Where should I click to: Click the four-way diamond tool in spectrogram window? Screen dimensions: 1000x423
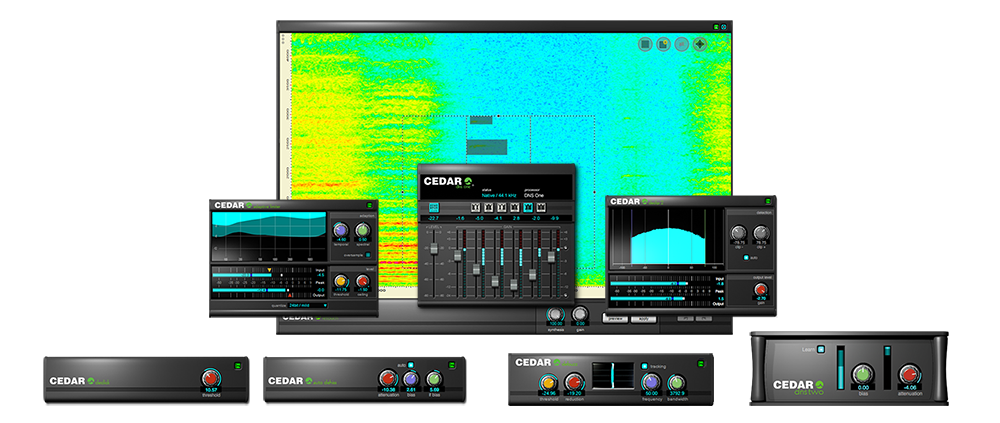(x=700, y=44)
